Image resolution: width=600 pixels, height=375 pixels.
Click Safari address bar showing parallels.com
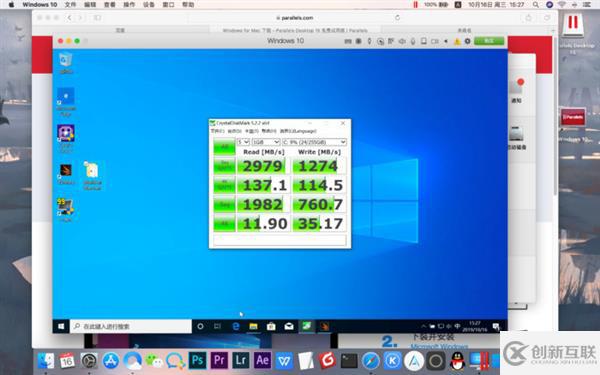(295, 18)
